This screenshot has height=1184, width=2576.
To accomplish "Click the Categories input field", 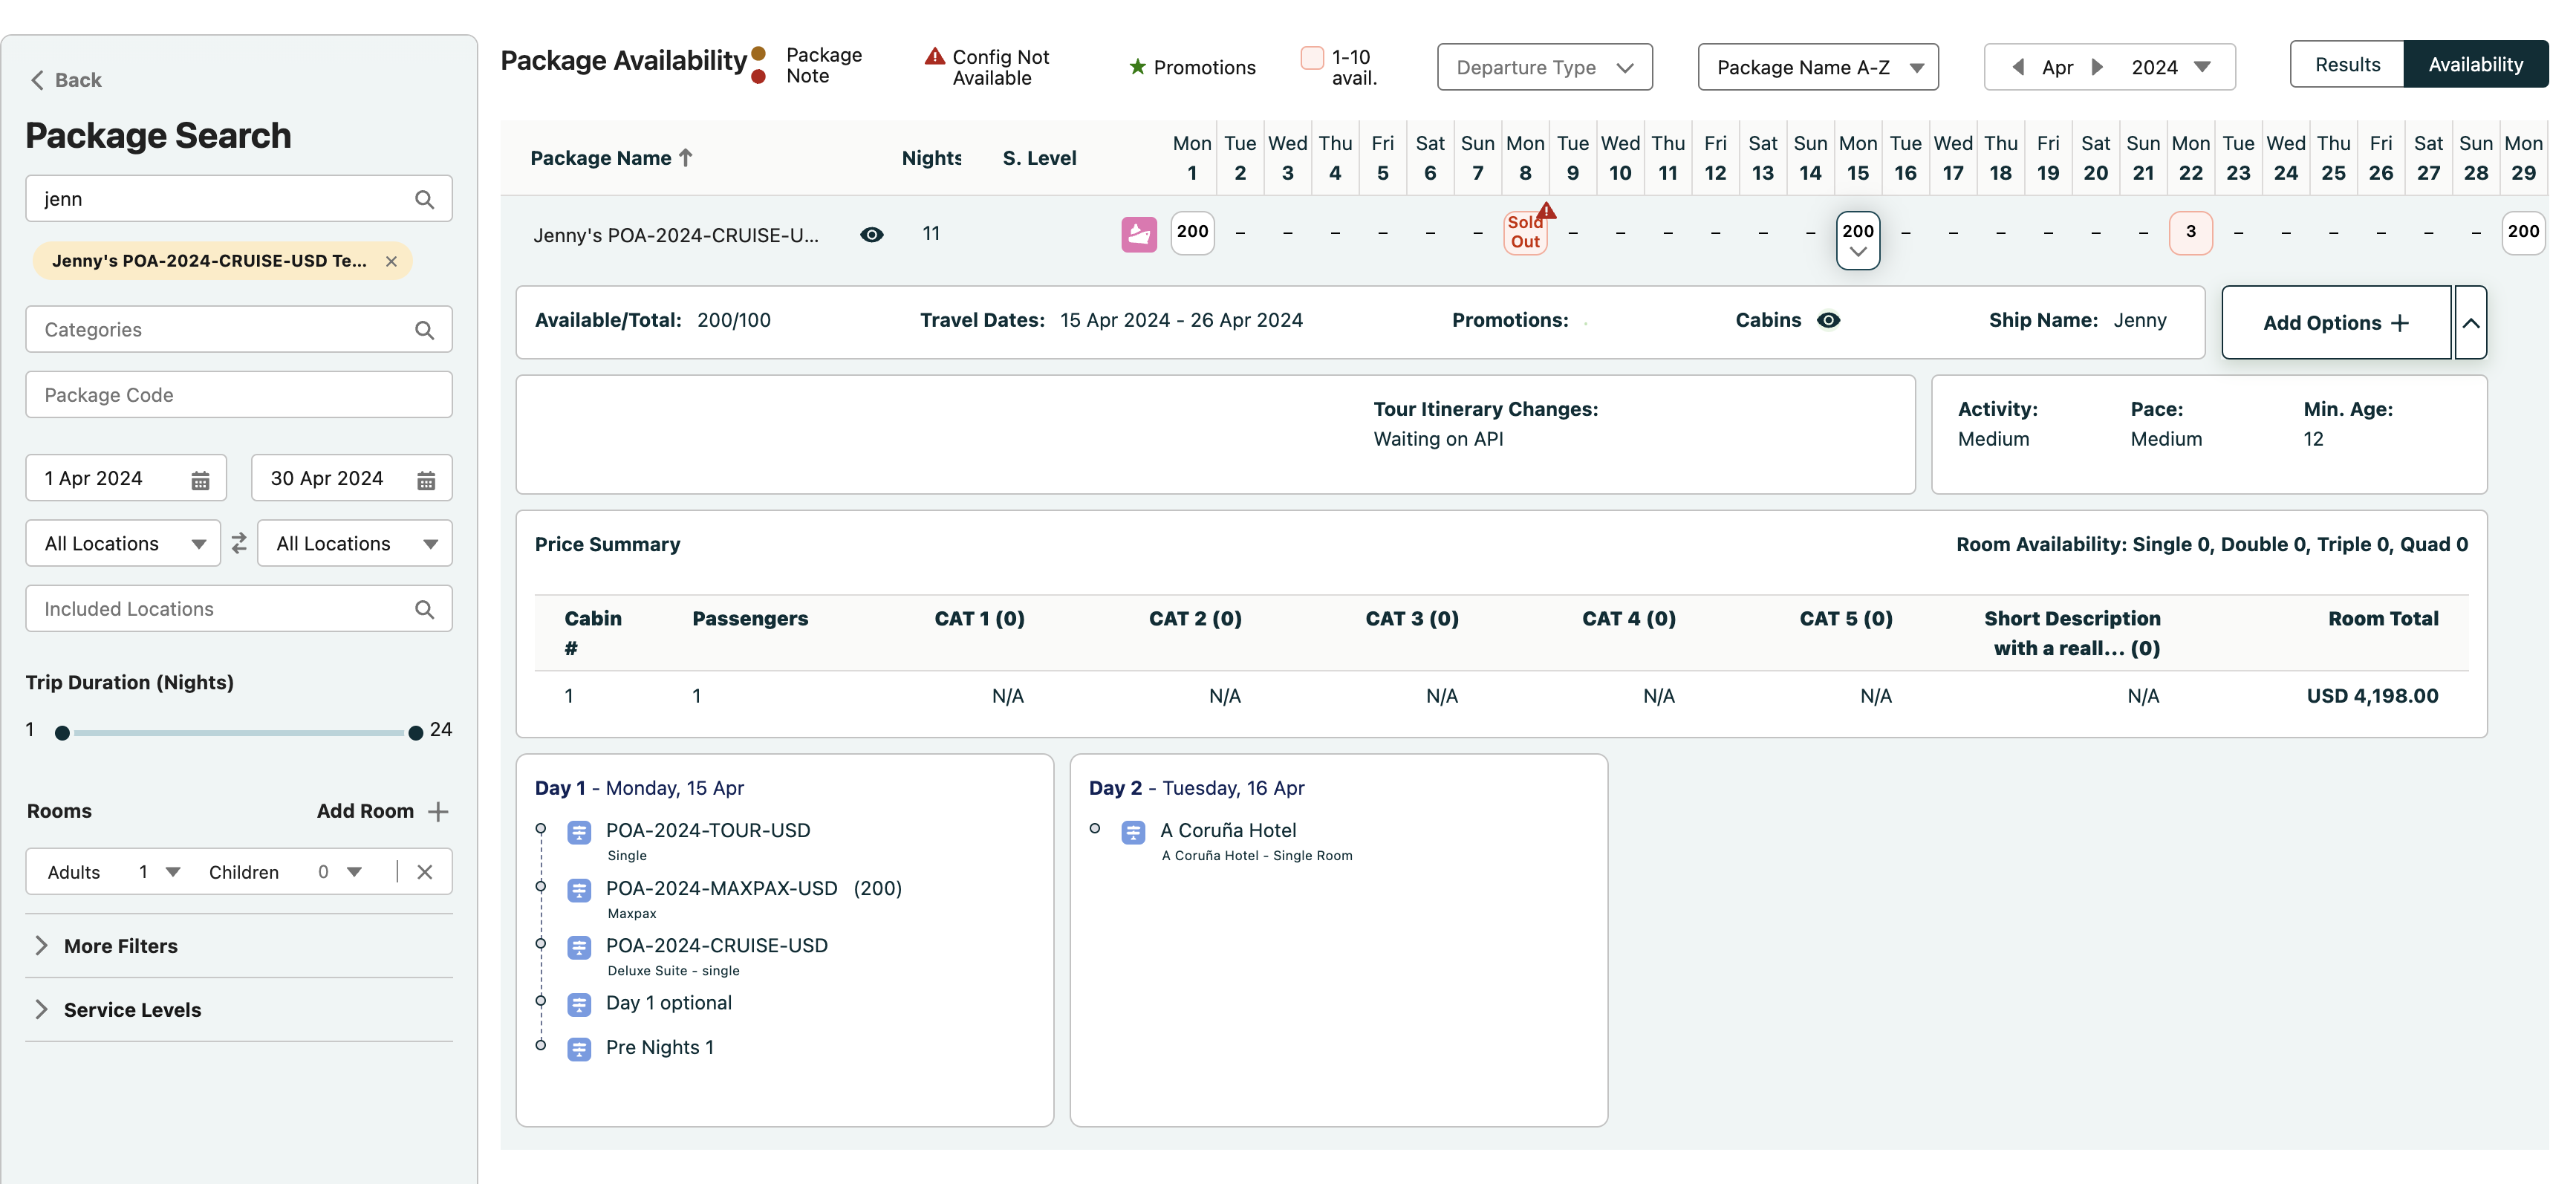I will click(239, 330).
